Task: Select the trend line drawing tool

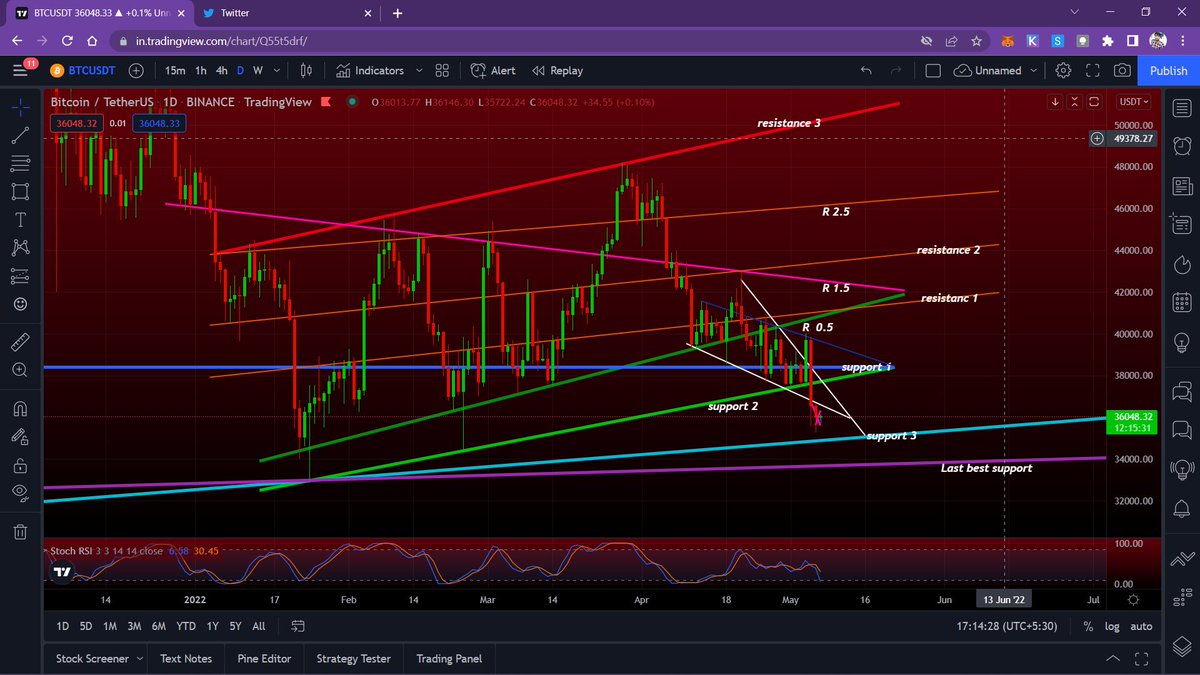Action: [20, 135]
